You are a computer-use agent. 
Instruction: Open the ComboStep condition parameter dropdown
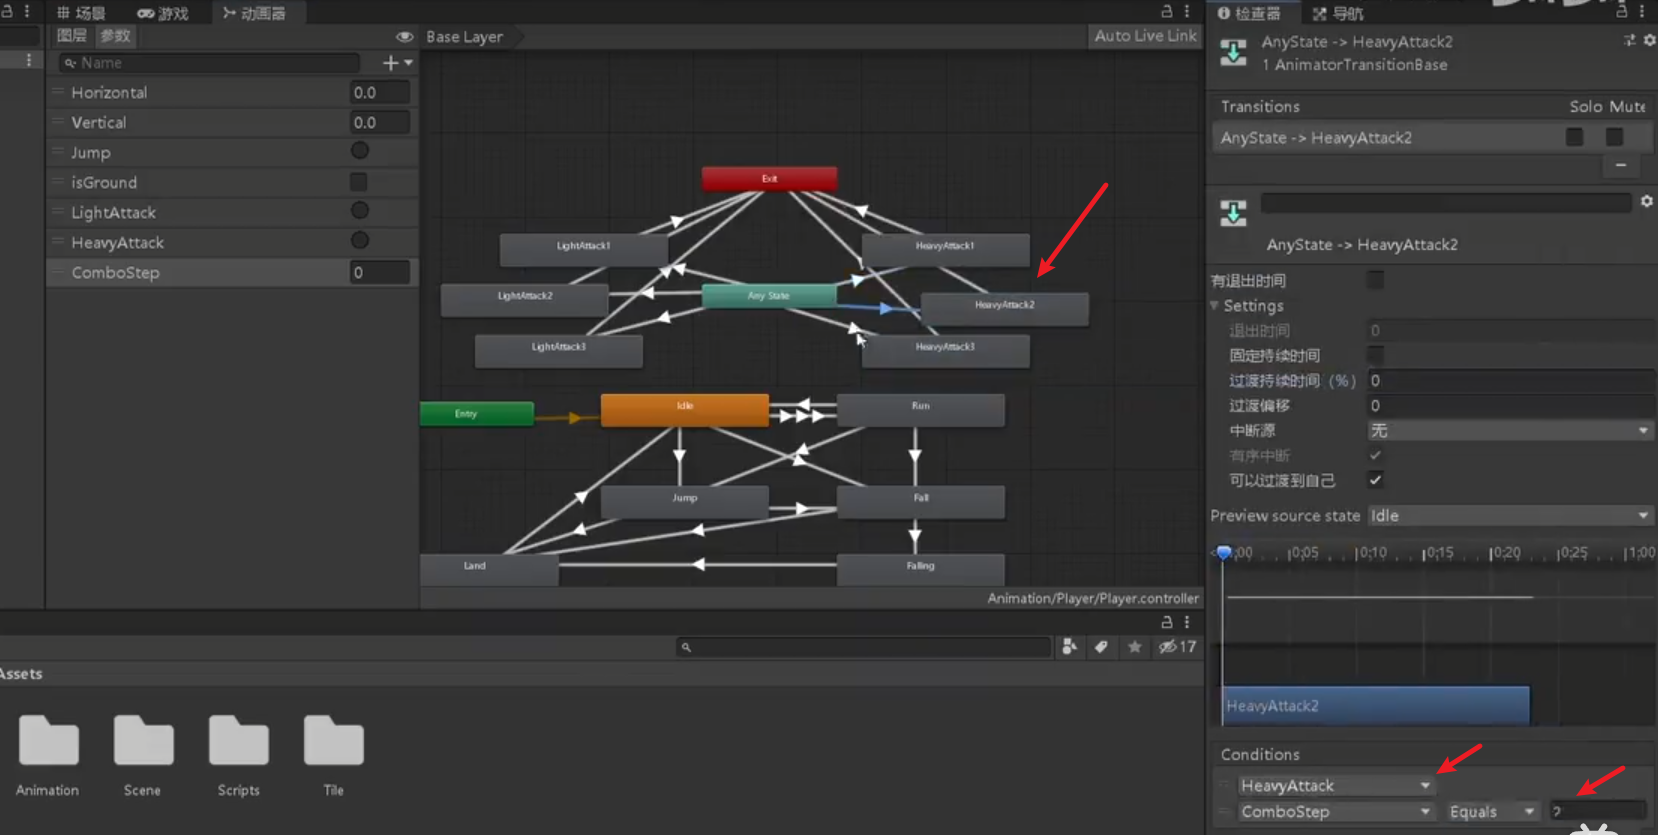tap(1336, 812)
